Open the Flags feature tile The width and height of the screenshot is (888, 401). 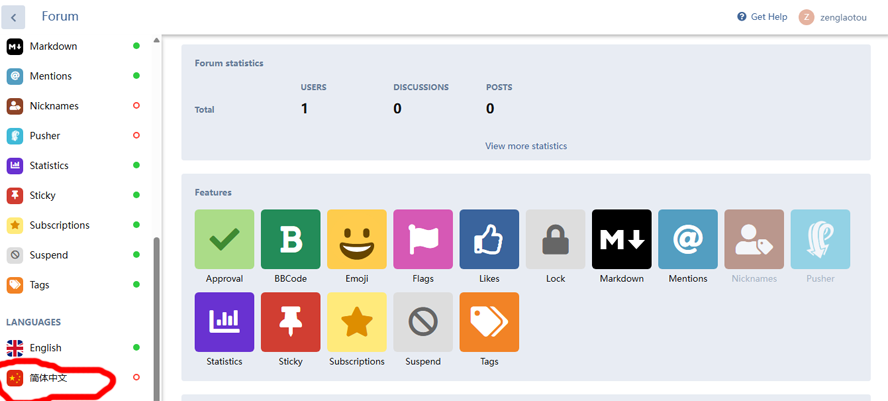pos(423,239)
